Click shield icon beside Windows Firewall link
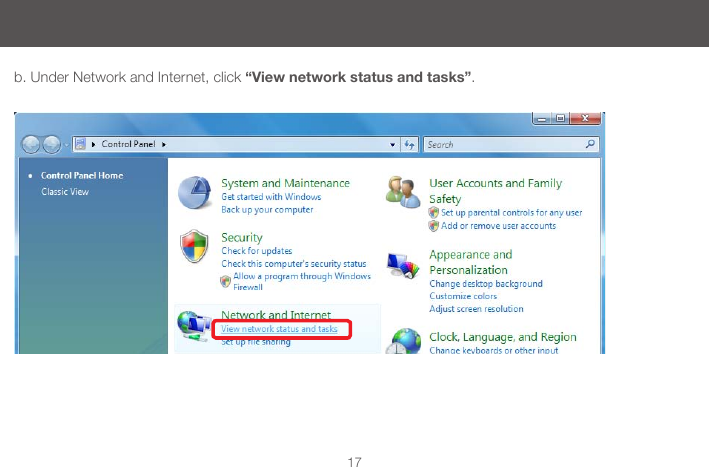The image size is (709, 467). [225, 282]
